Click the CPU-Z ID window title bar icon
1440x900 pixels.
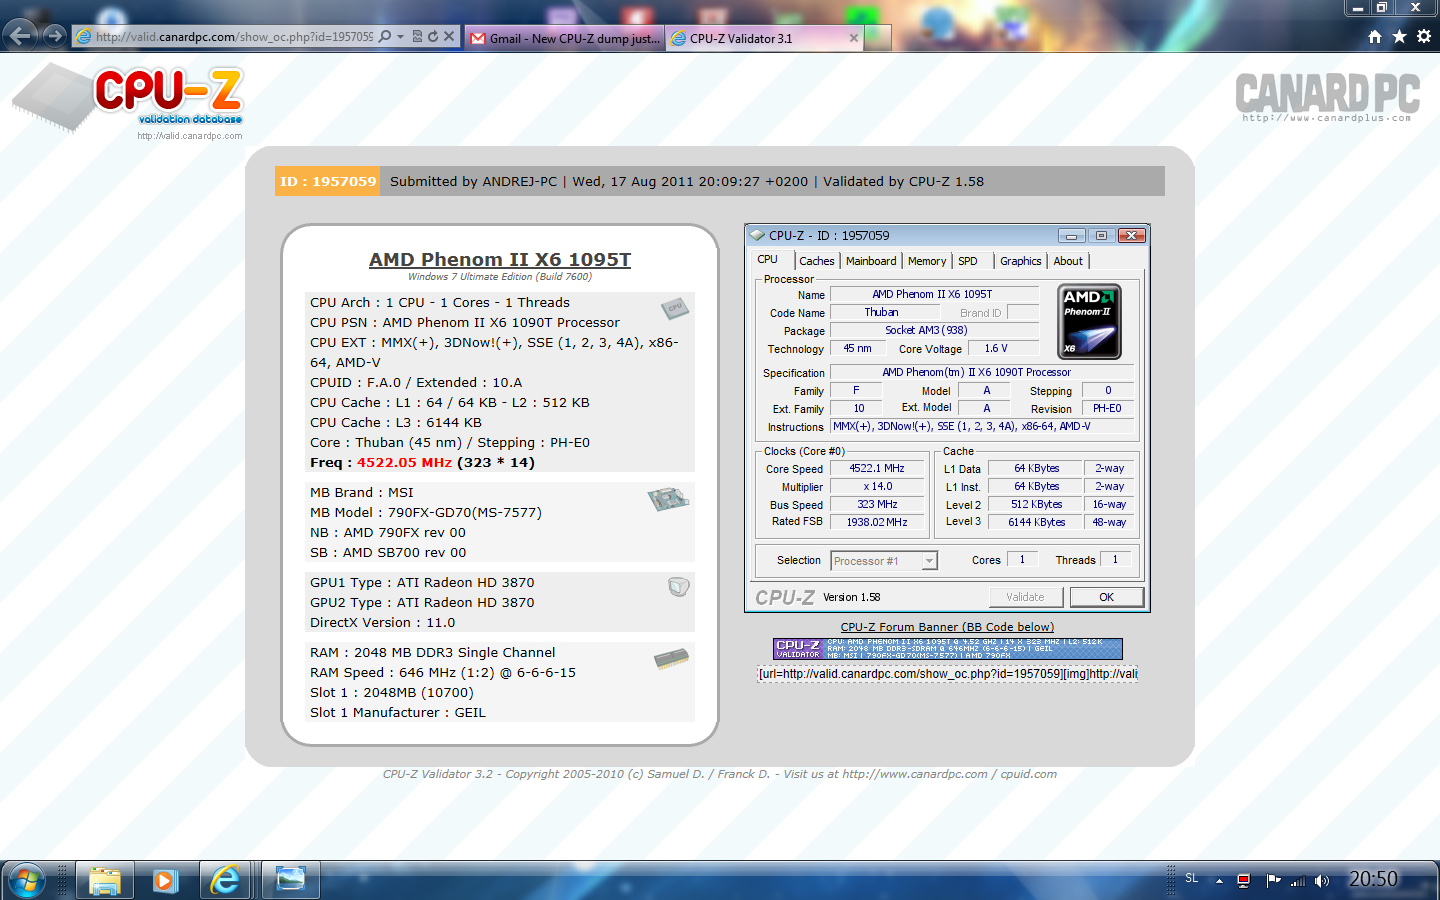(757, 236)
